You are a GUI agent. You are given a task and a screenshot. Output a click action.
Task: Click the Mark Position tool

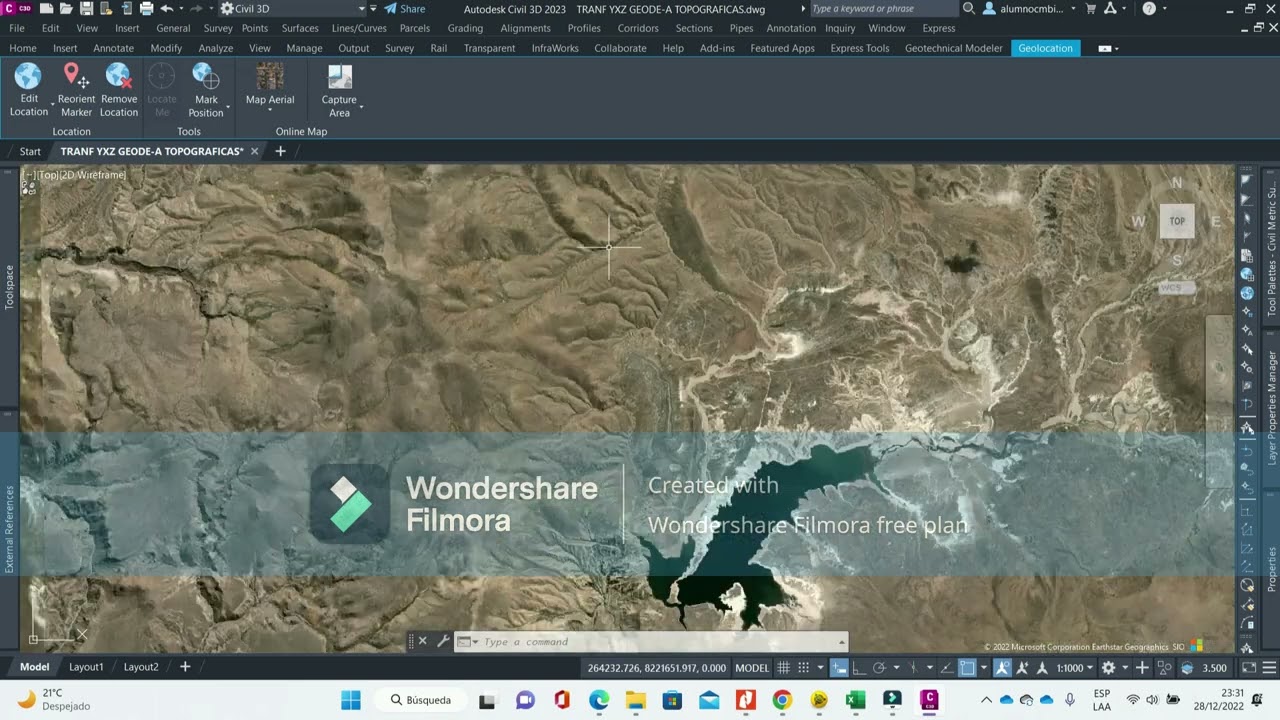pos(206,90)
